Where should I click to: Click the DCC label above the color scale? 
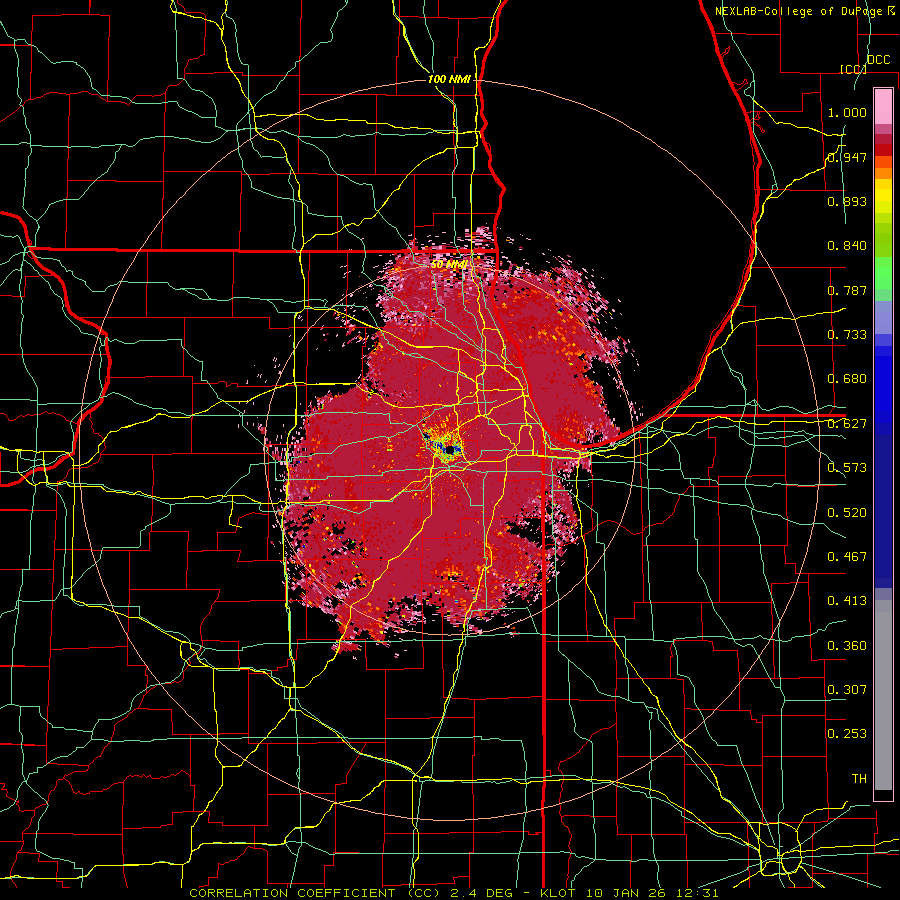[878, 59]
